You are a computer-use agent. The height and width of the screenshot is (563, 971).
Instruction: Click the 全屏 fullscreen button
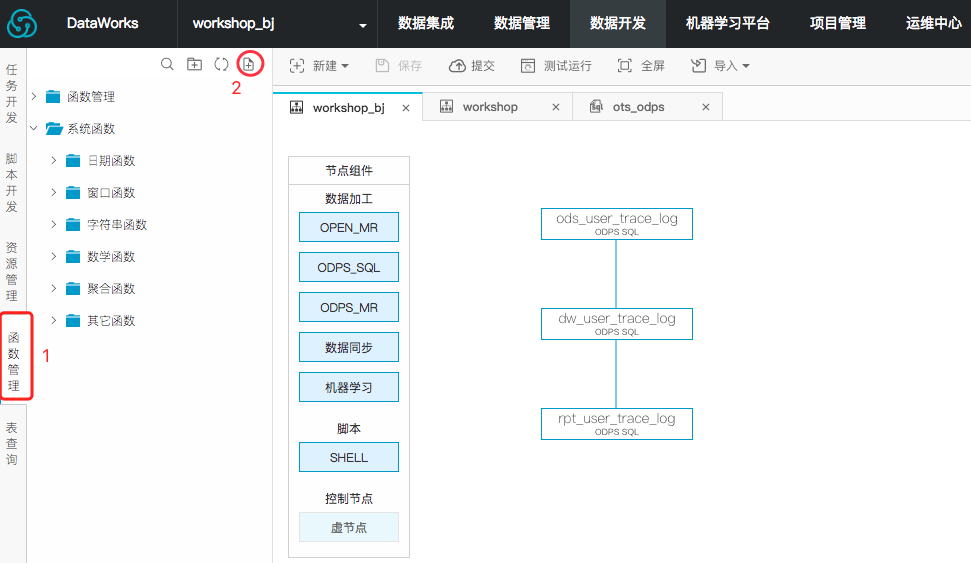click(x=641, y=66)
